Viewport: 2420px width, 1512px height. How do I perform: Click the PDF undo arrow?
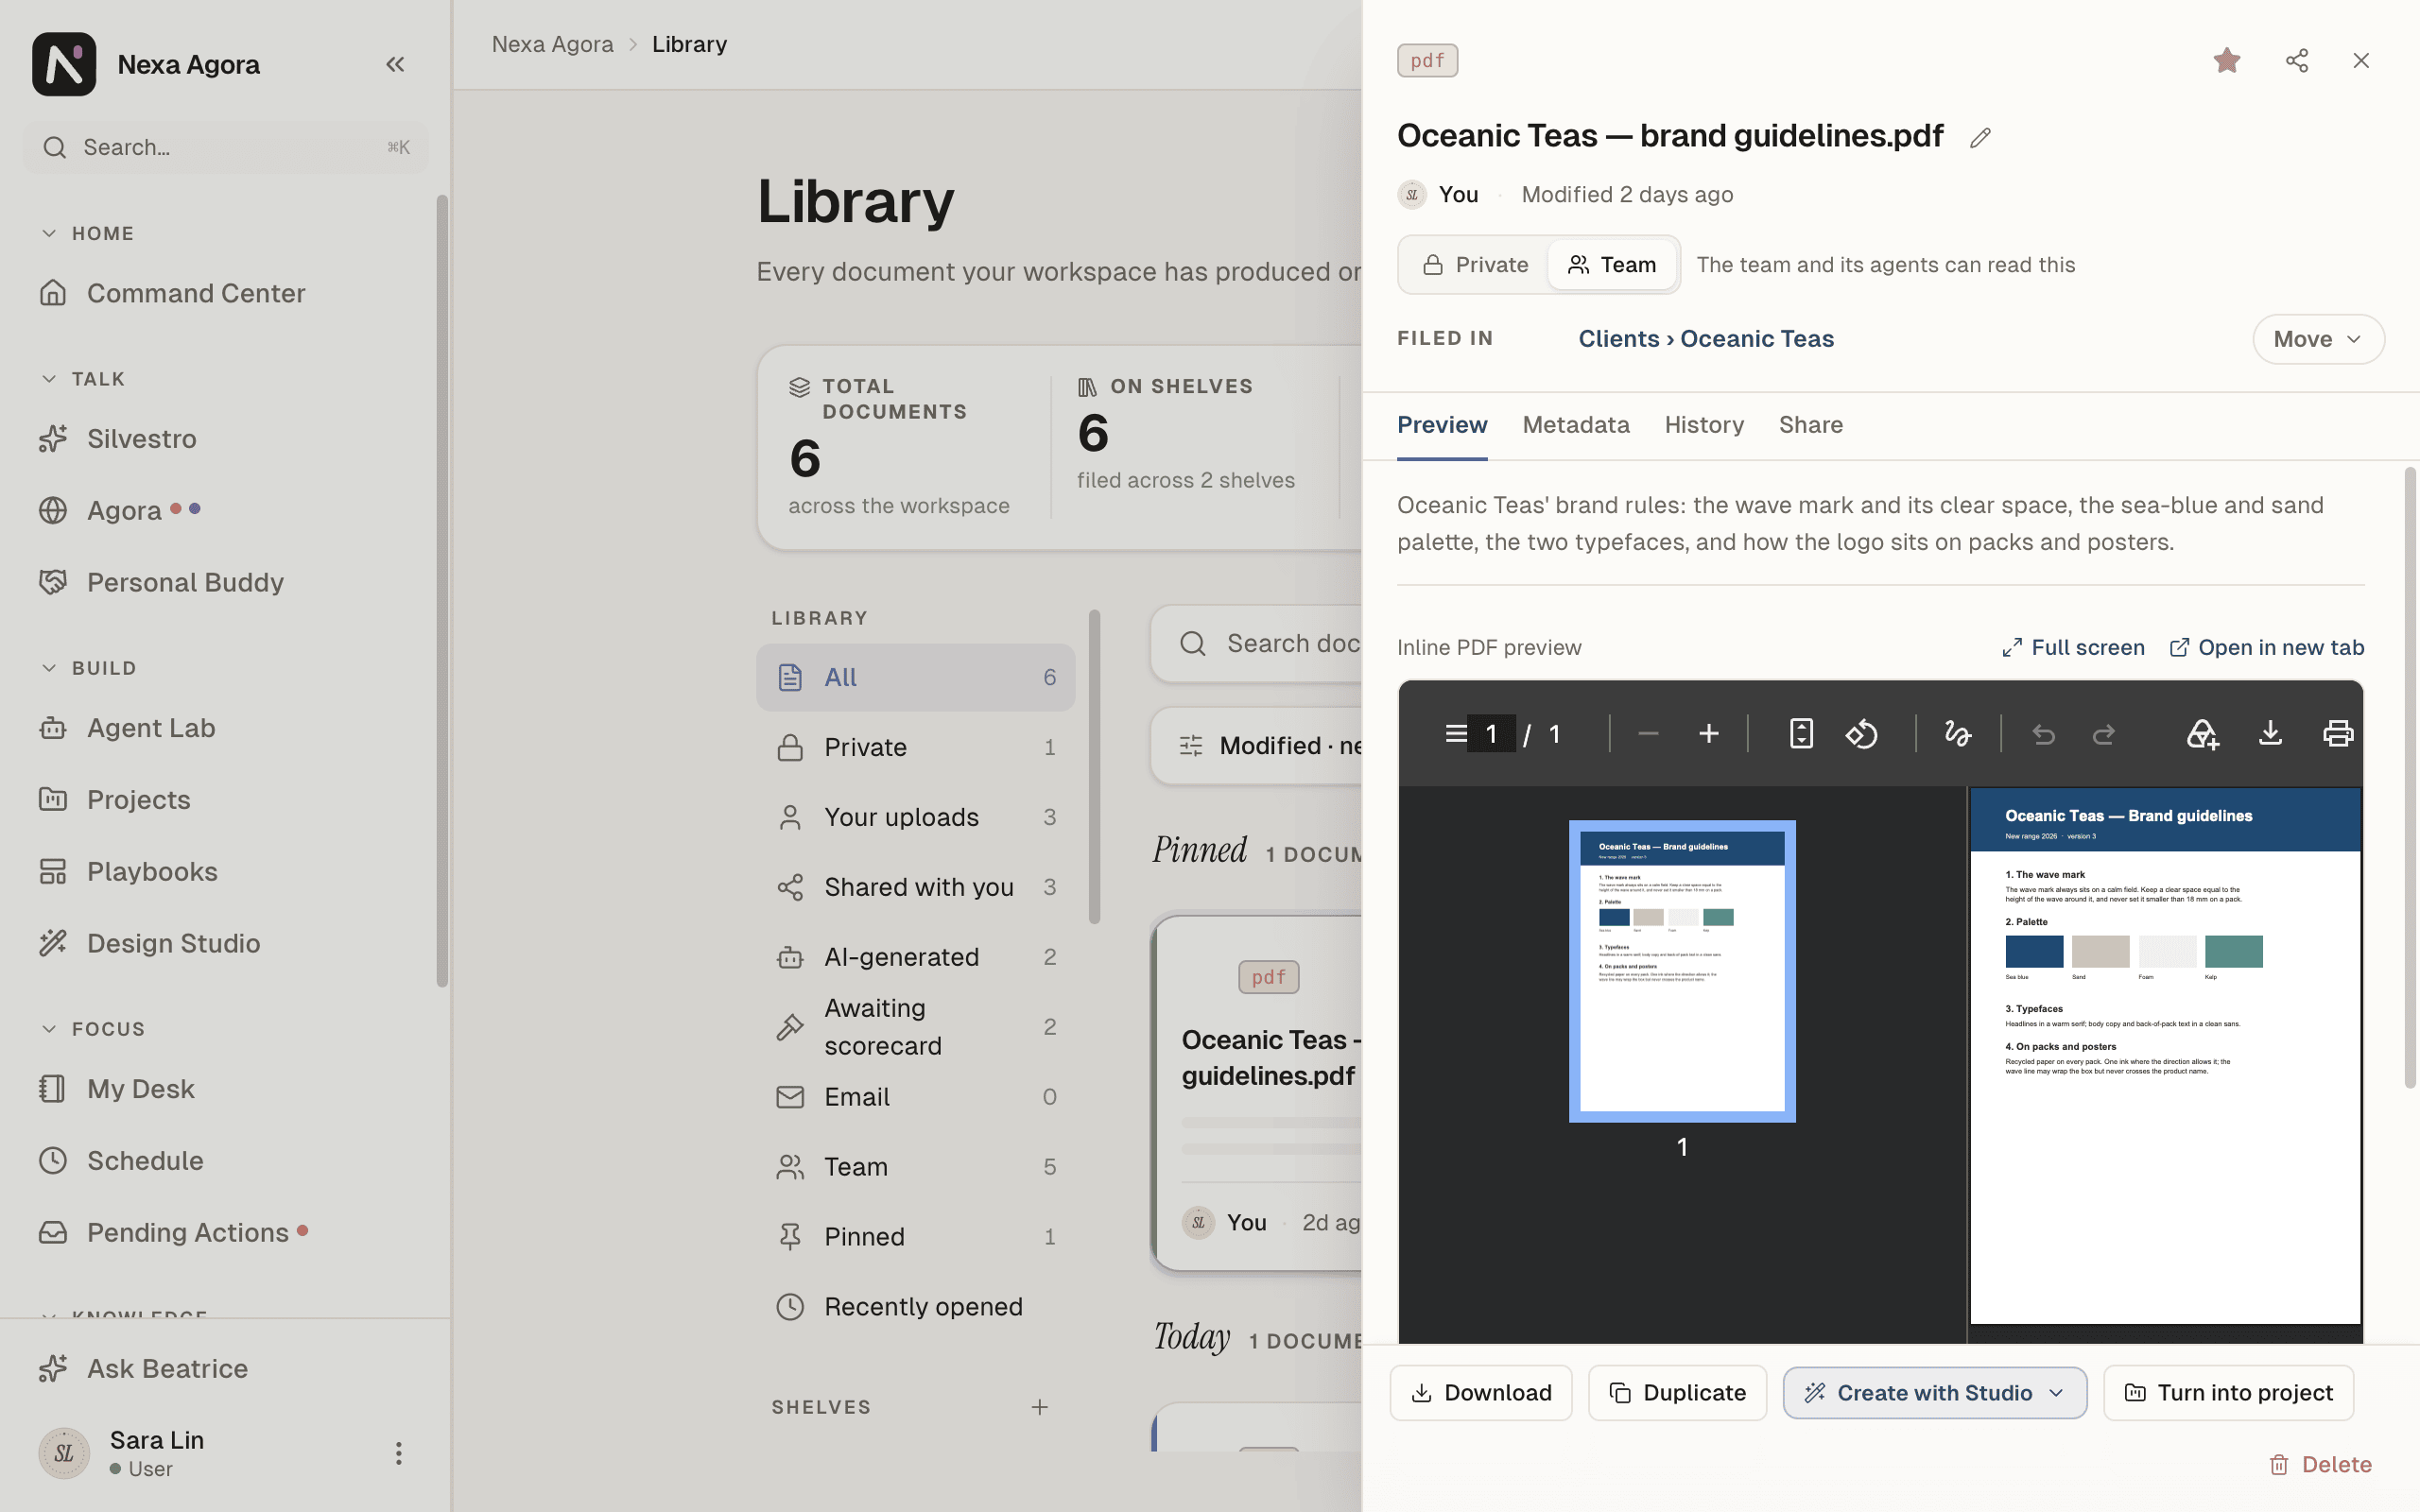(x=2043, y=735)
